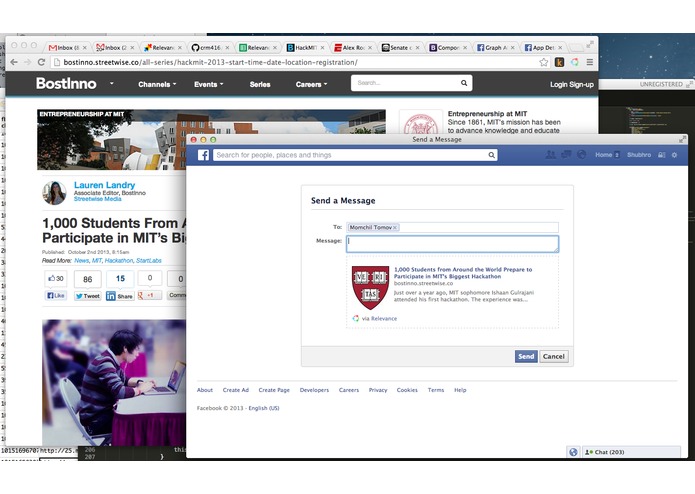Switch to the GitHub crm416 tab
The width and height of the screenshot is (695, 494).
[x=209, y=47]
